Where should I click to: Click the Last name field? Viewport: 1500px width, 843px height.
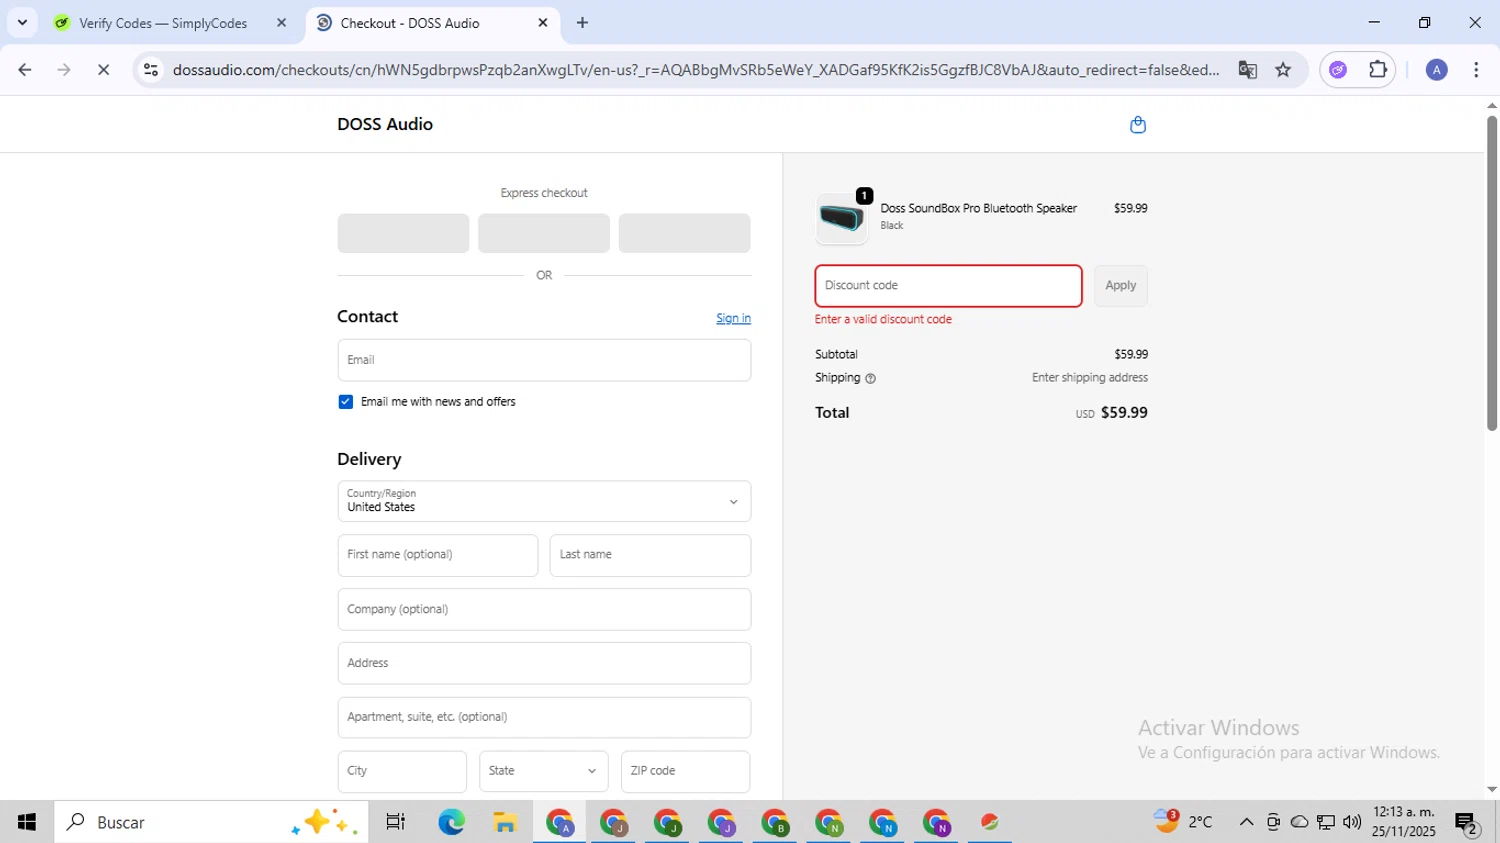tap(650, 555)
